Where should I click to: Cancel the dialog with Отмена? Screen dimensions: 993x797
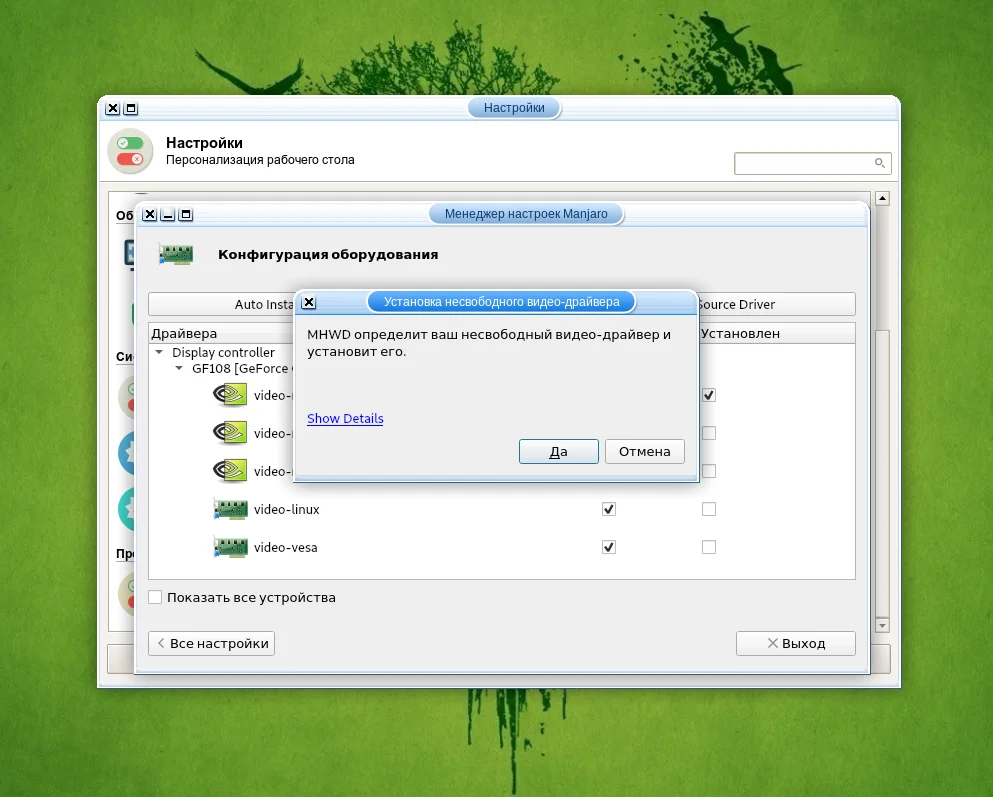click(x=645, y=451)
